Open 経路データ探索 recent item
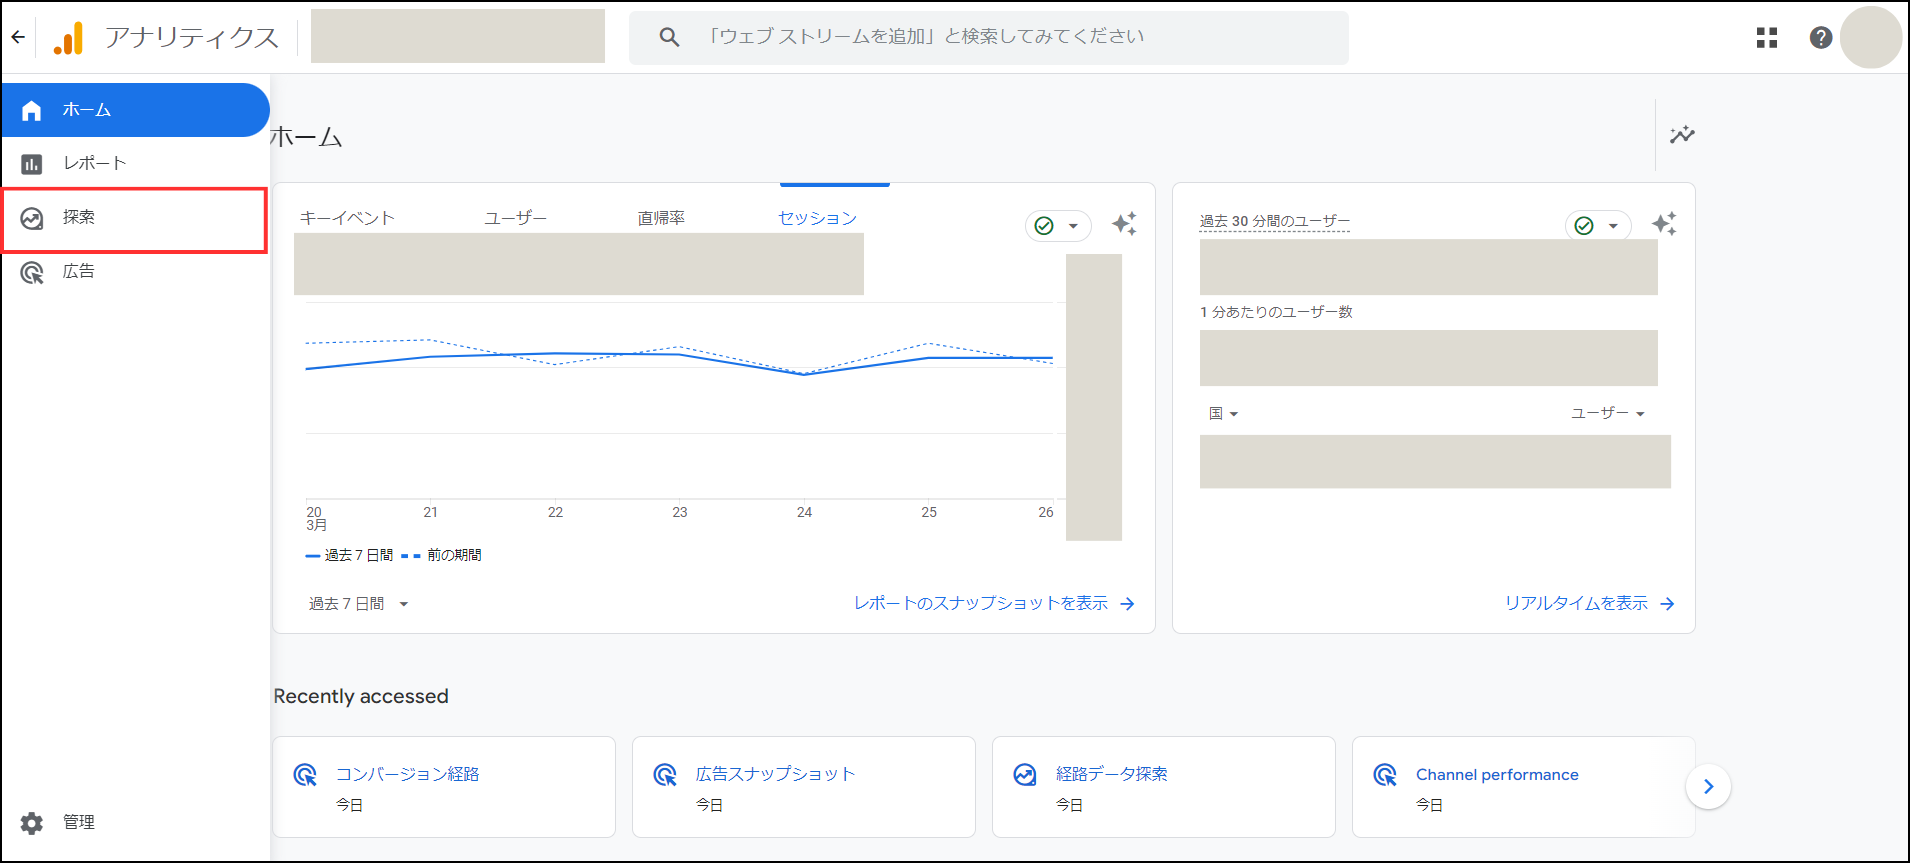 1164,787
